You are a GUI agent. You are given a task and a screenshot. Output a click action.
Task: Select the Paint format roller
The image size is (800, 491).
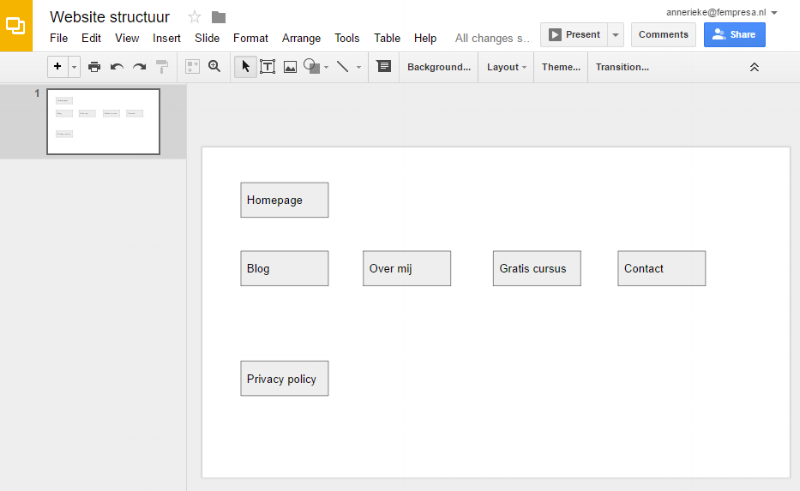(x=162, y=67)
